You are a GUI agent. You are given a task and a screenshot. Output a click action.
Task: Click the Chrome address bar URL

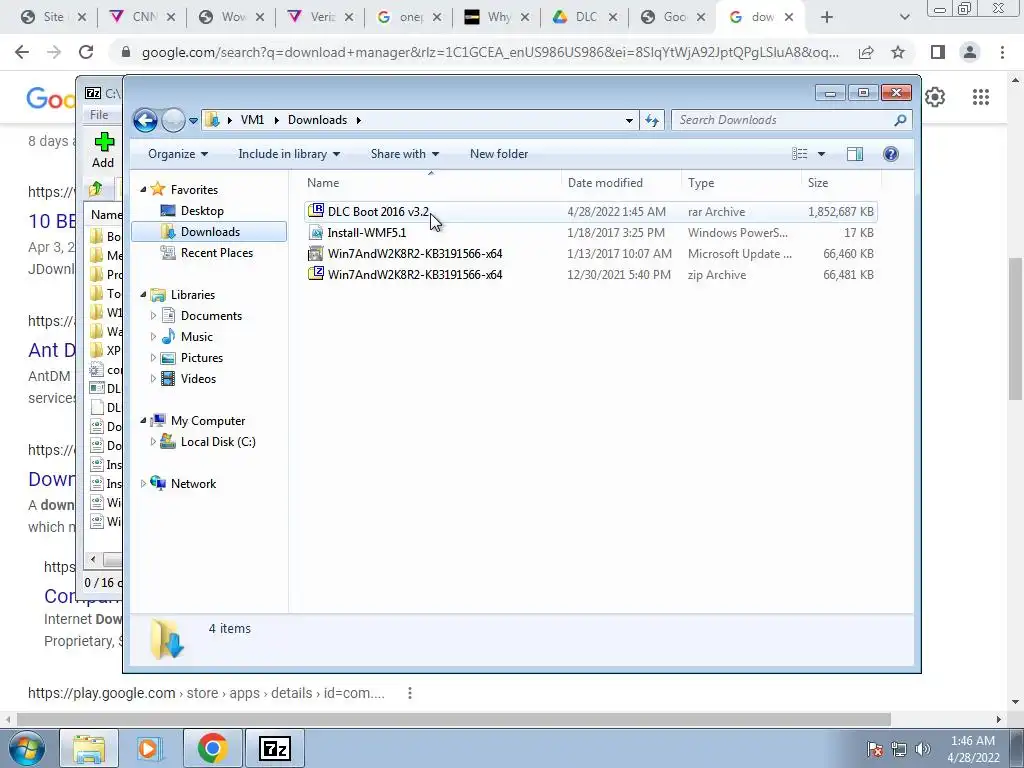pos(490,52)
